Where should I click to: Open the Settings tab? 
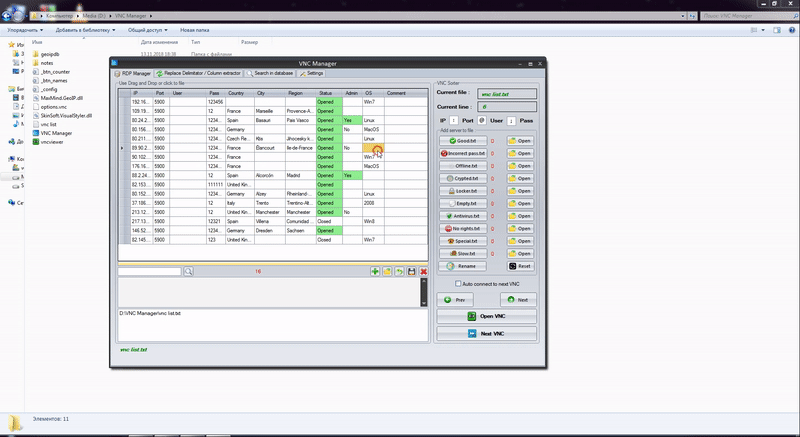pyautogui.click(x=311, y=73)
